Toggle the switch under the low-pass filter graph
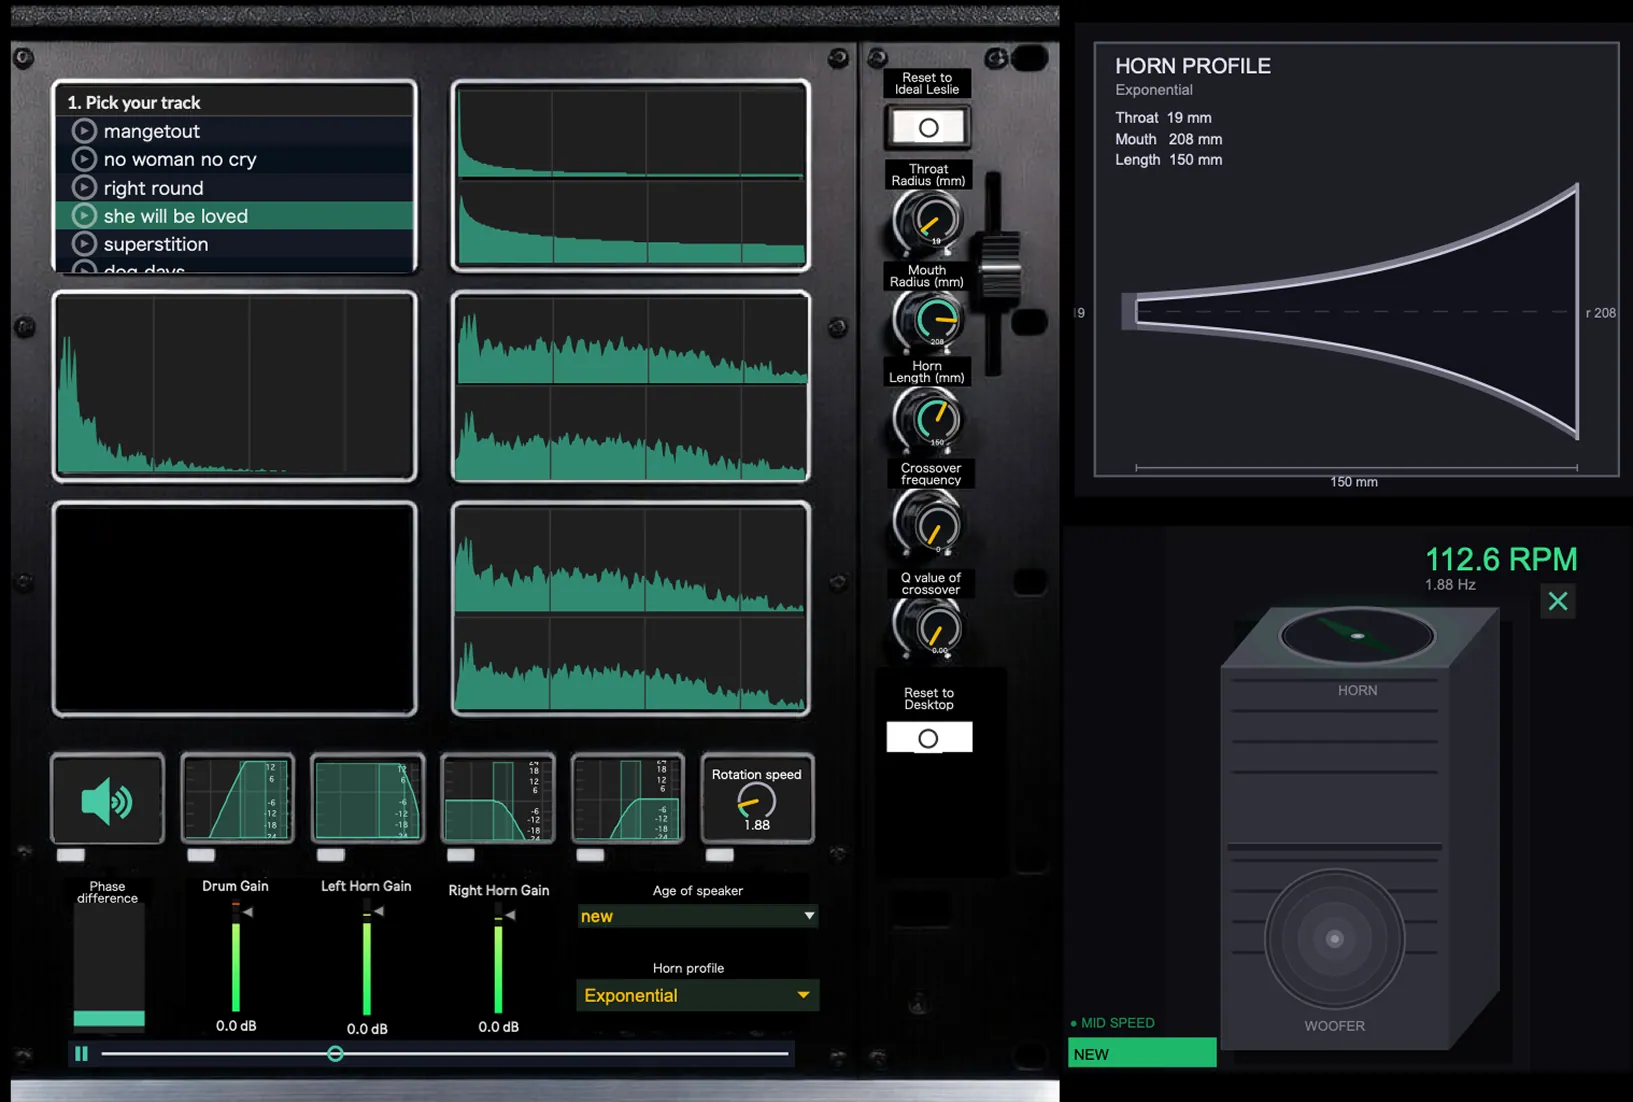Screen dimensions: 1633x1102 pos(331,855)
